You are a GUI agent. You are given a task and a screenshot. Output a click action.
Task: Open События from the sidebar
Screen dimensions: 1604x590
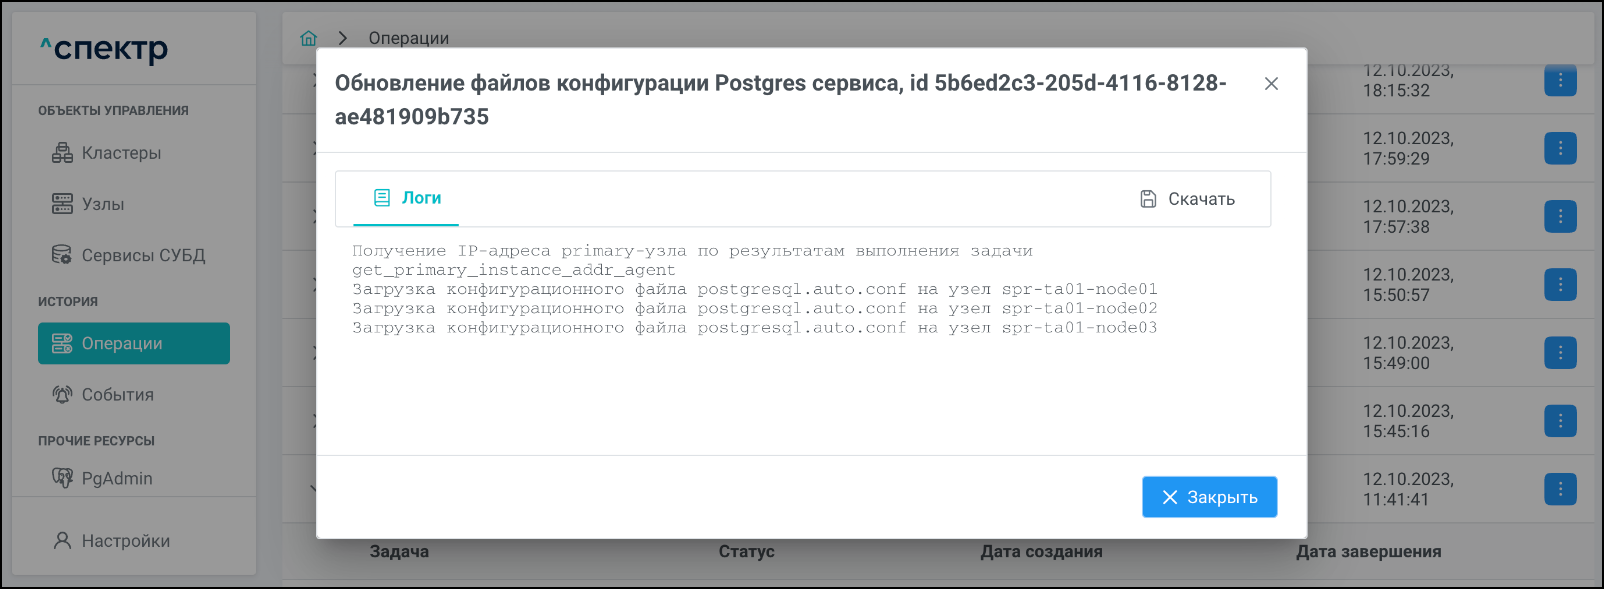[117, 395]
